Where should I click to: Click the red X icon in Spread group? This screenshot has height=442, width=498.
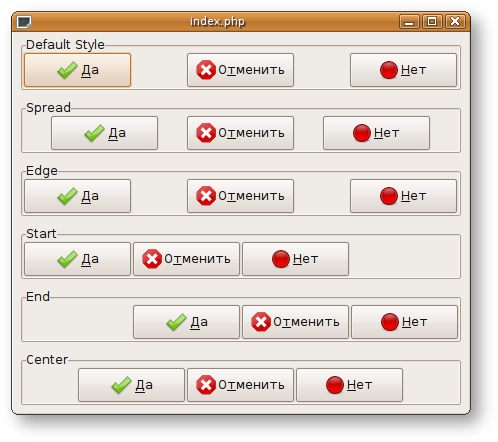[206, 133]
